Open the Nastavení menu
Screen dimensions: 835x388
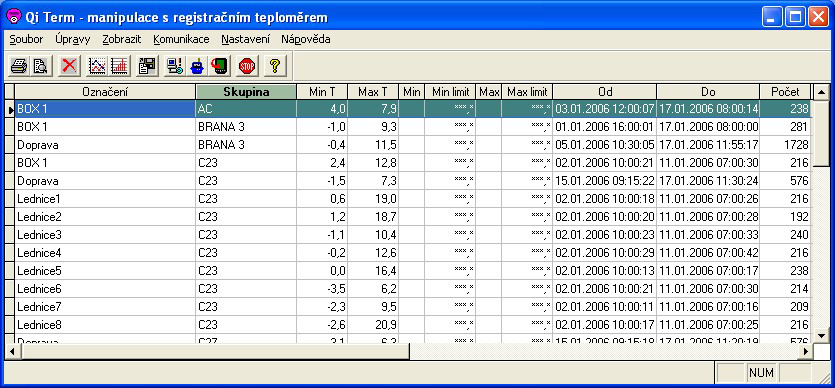pos(245,39)
